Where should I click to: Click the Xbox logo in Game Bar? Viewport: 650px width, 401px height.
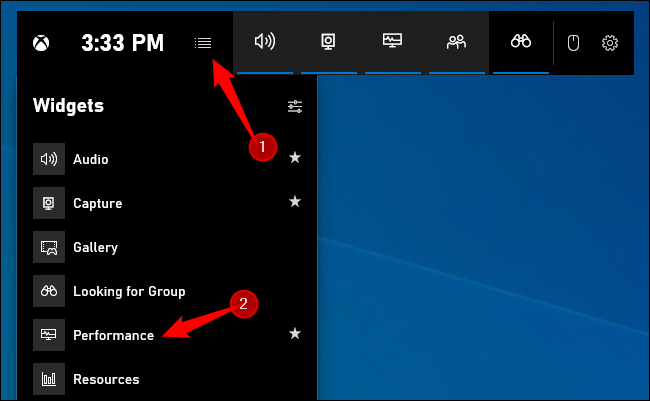click(43, 43)
